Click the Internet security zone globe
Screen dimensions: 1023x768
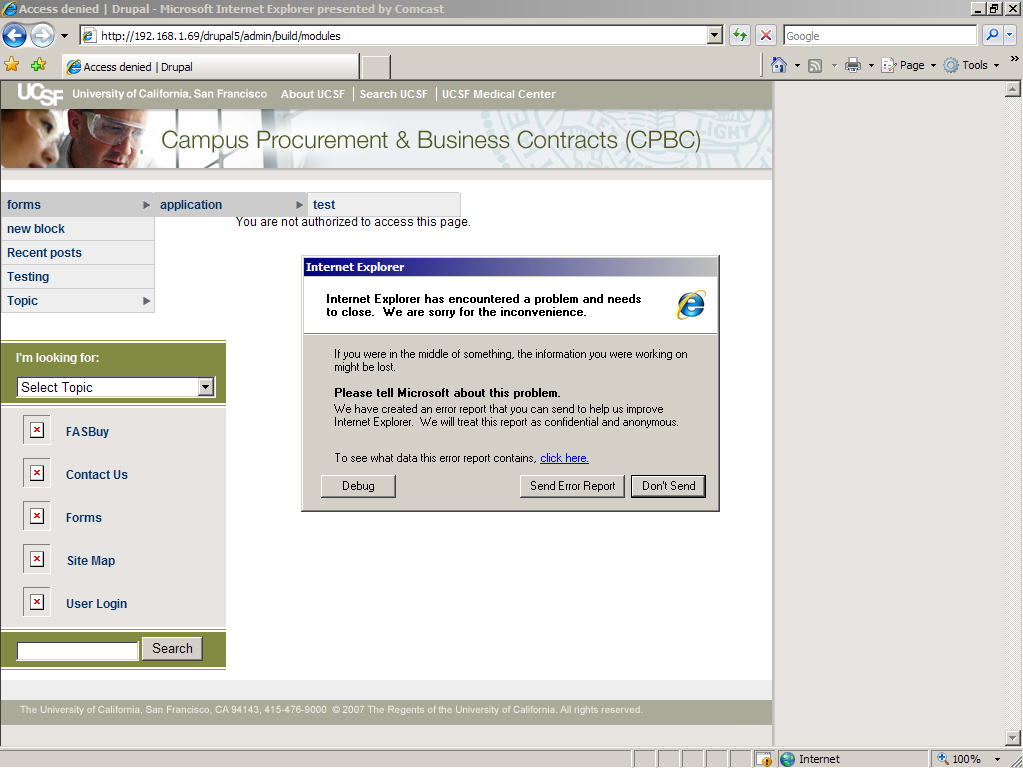[x=787, y=759]
